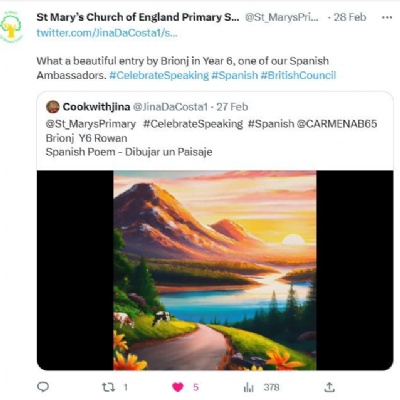Viewport: 400px width, 400px height.
Task: Toggle the pink heart like button
Action: point(178,387)
